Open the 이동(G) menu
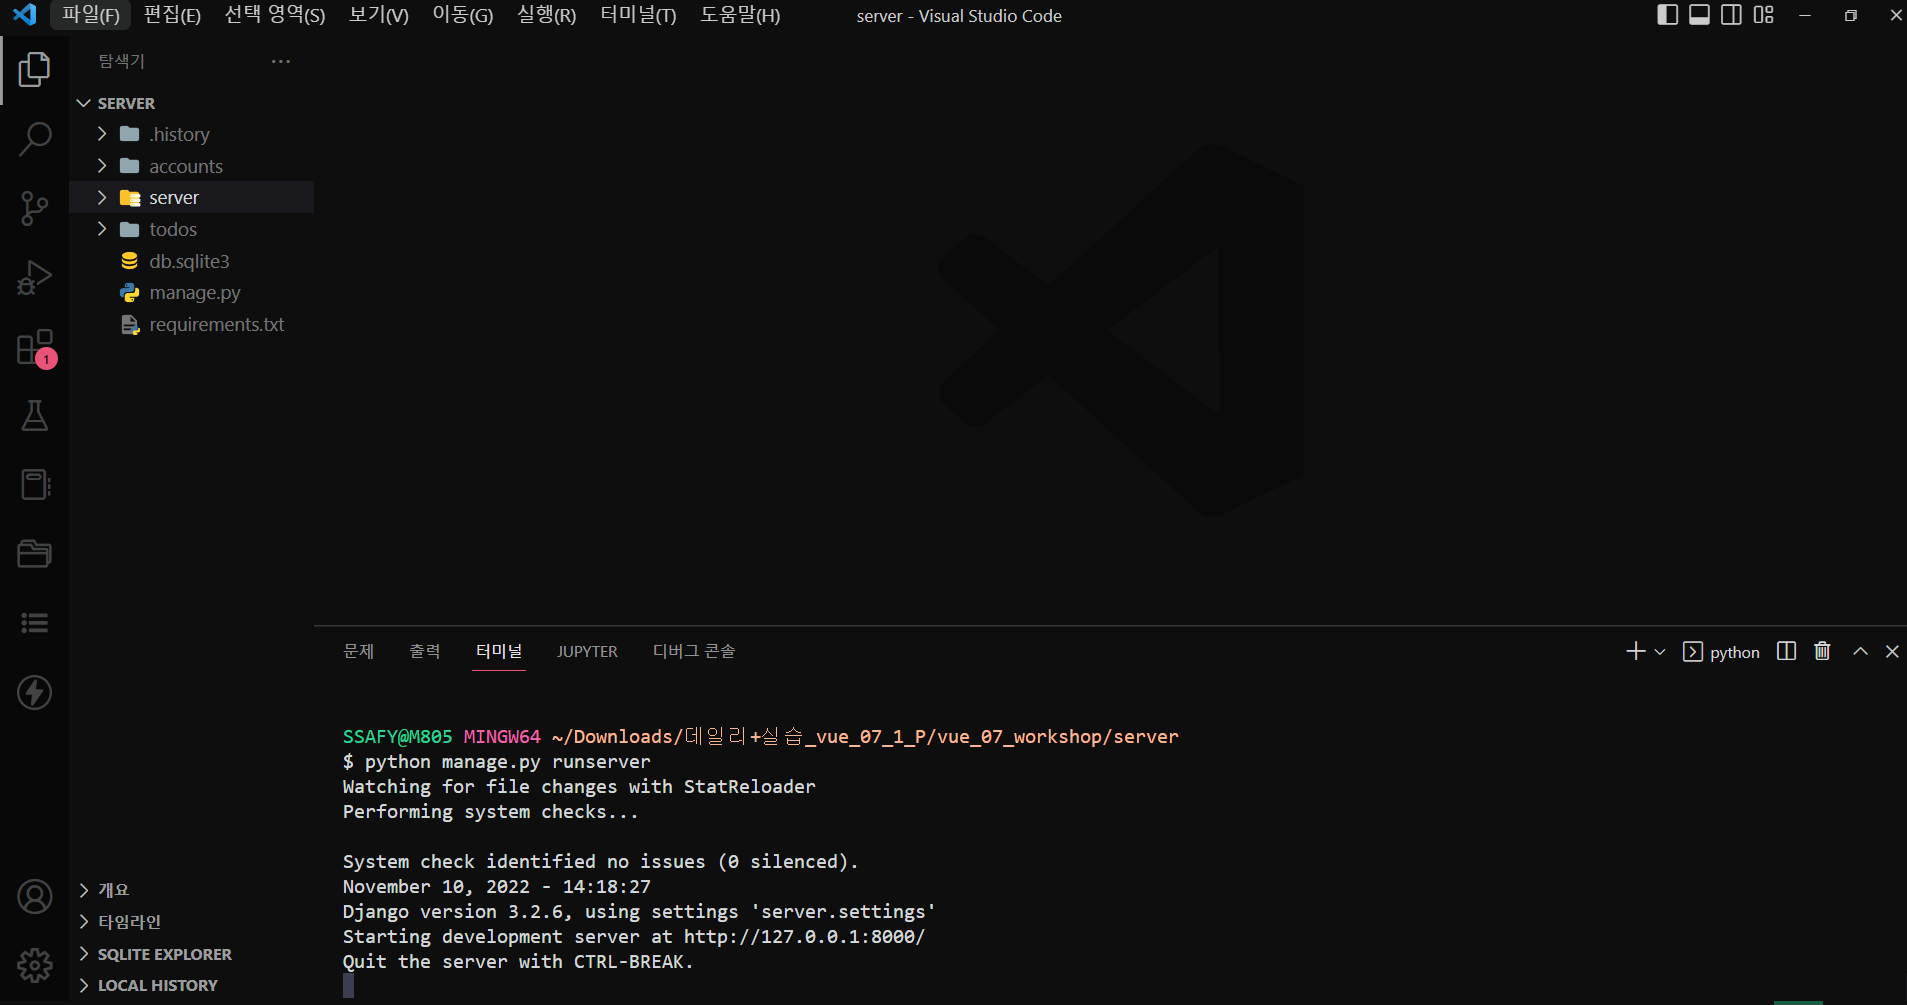Image resolution: width=1907 pixels, height=1005 pixels. click(462, 15)
